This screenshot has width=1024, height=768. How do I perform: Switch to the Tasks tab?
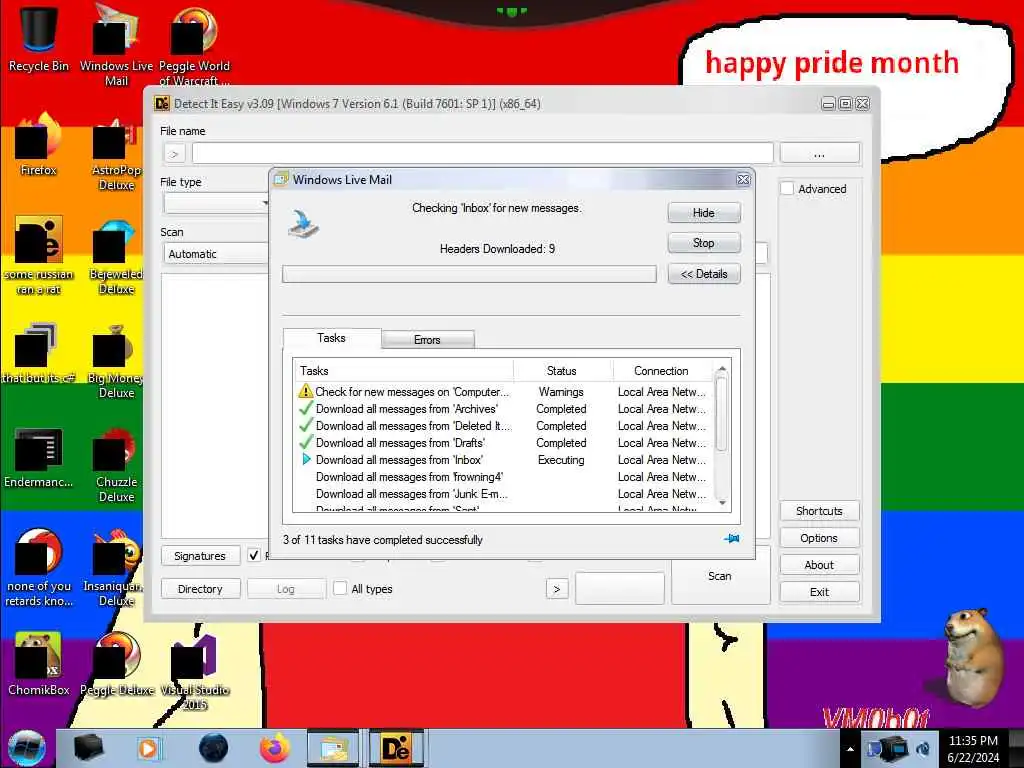[332, 338]
